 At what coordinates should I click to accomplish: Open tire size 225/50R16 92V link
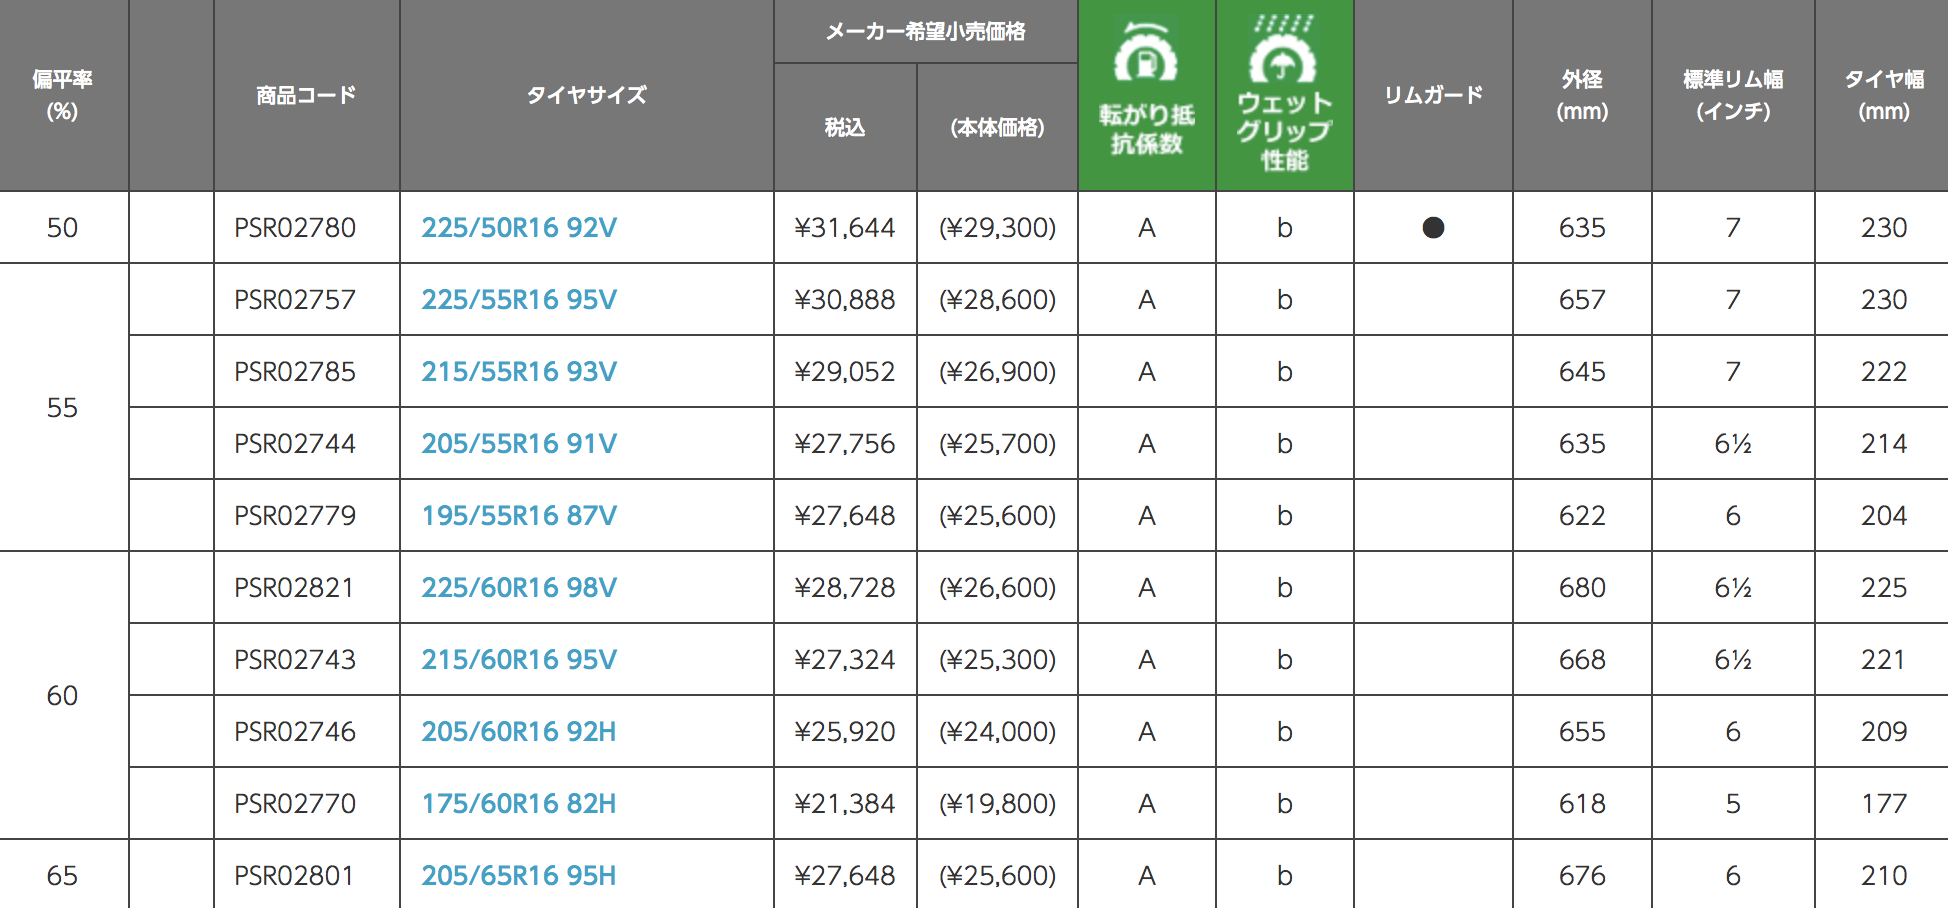(519, 228)
